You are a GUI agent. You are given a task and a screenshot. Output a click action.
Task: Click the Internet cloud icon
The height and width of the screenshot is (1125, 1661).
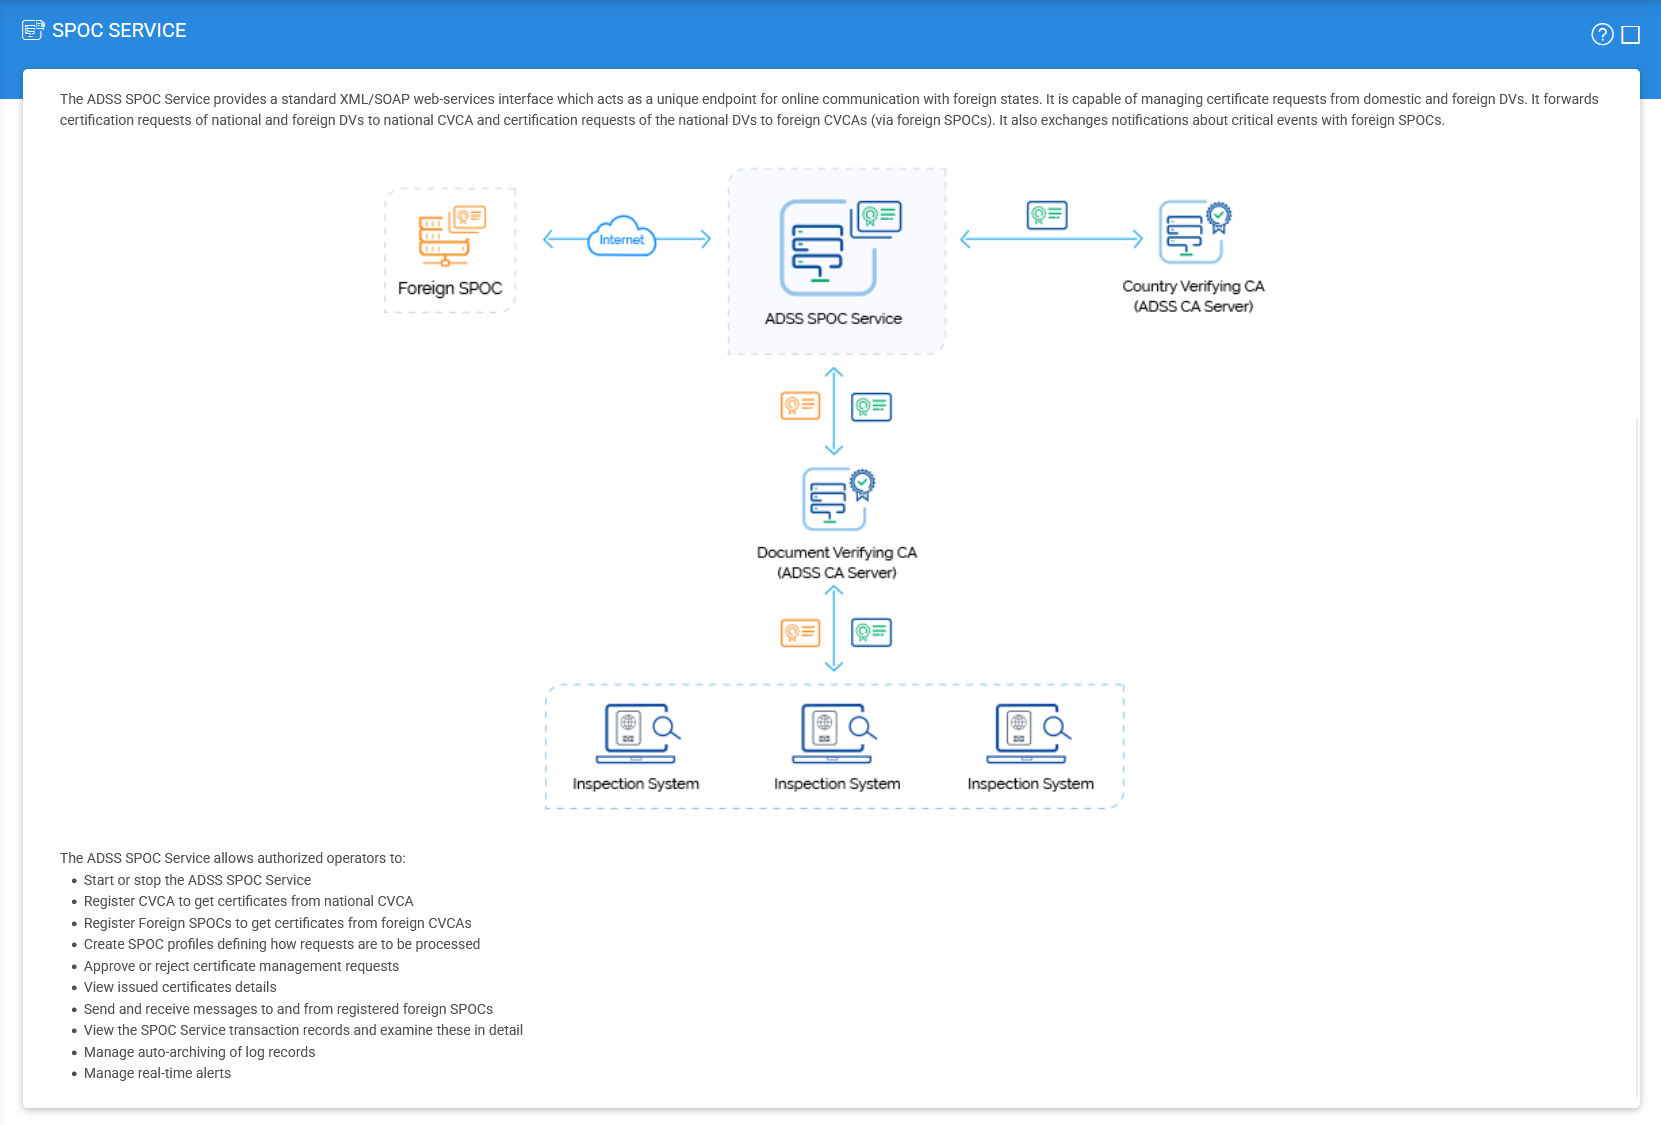[x=622, y=236]
